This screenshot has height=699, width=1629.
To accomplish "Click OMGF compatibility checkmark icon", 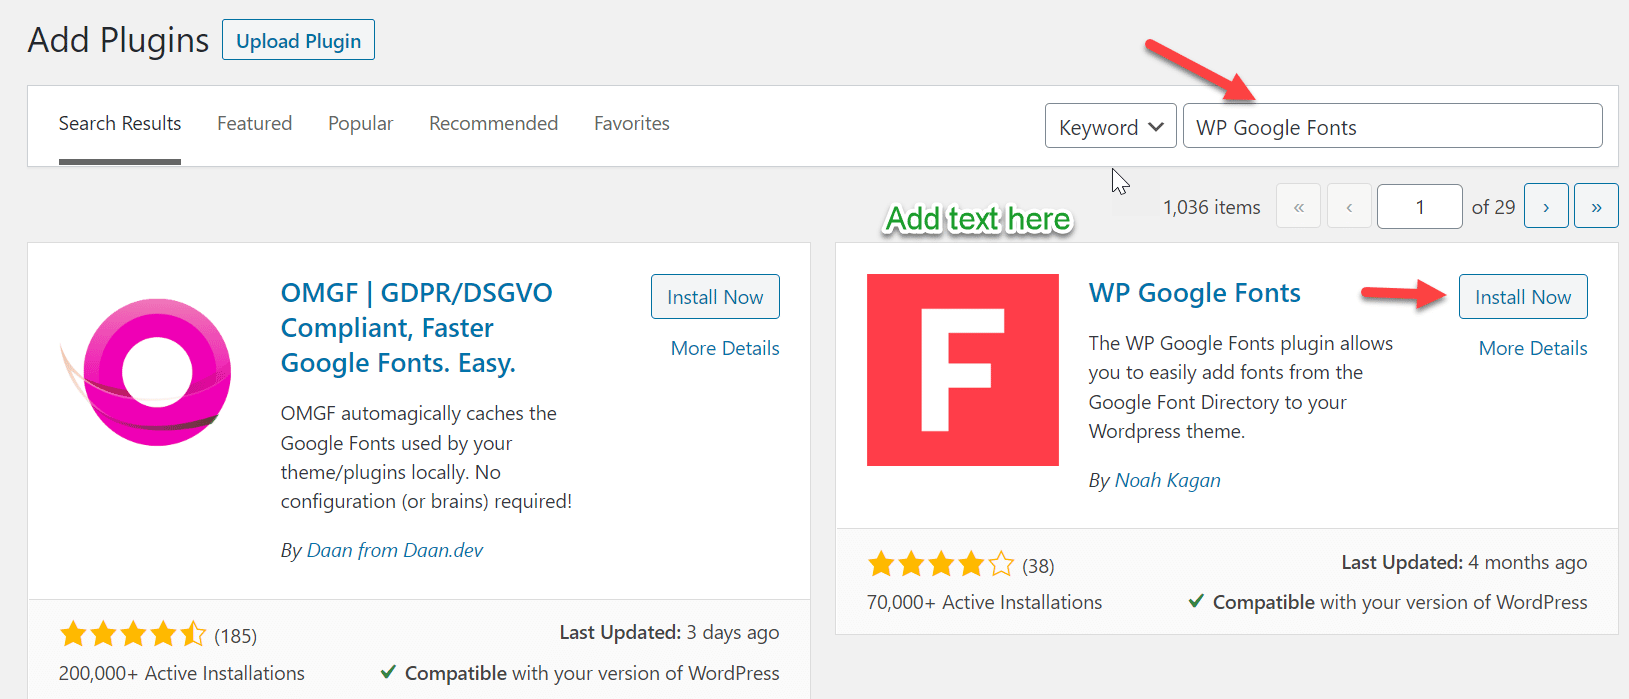I will [x=388, y=672].
